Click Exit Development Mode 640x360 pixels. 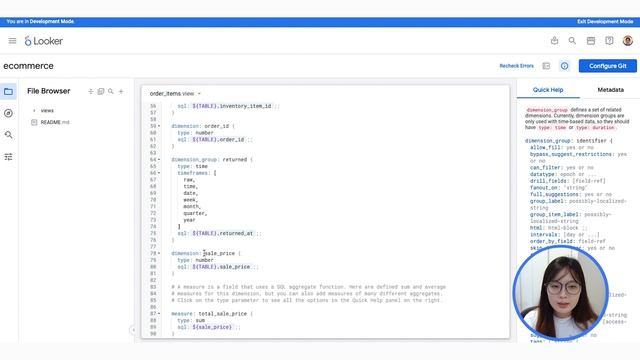point(605,22)
